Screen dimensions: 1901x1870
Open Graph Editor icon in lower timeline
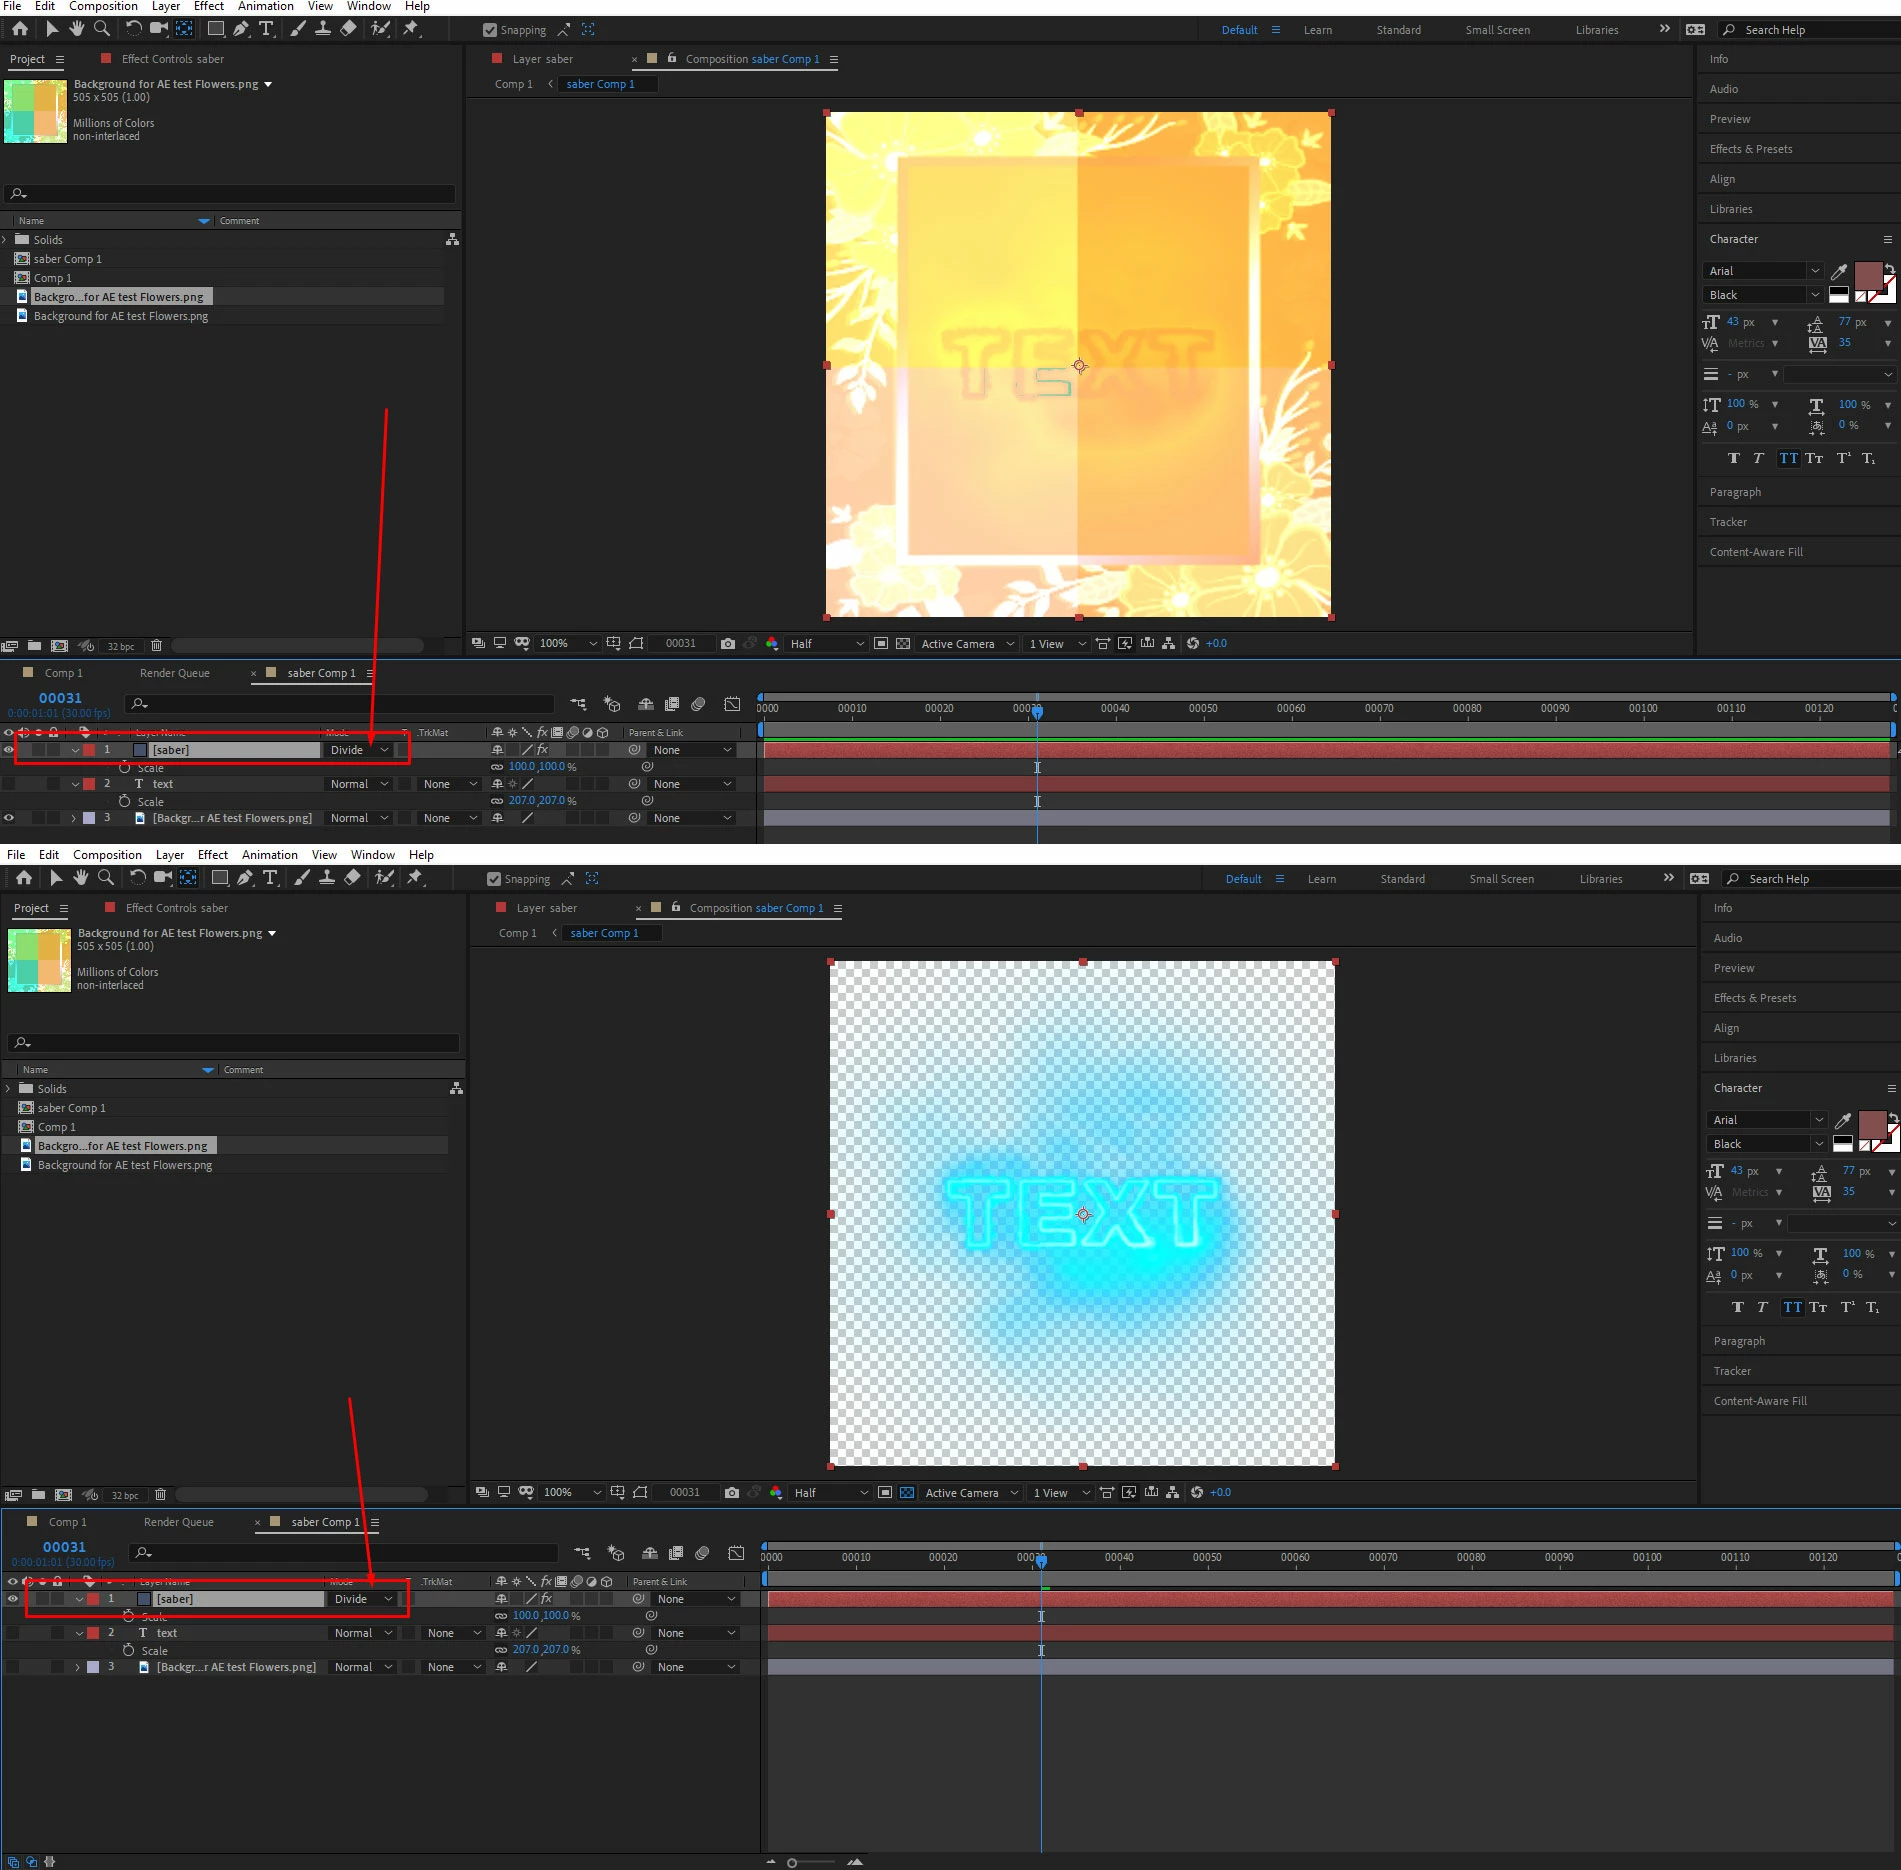tap(736, 1553)
